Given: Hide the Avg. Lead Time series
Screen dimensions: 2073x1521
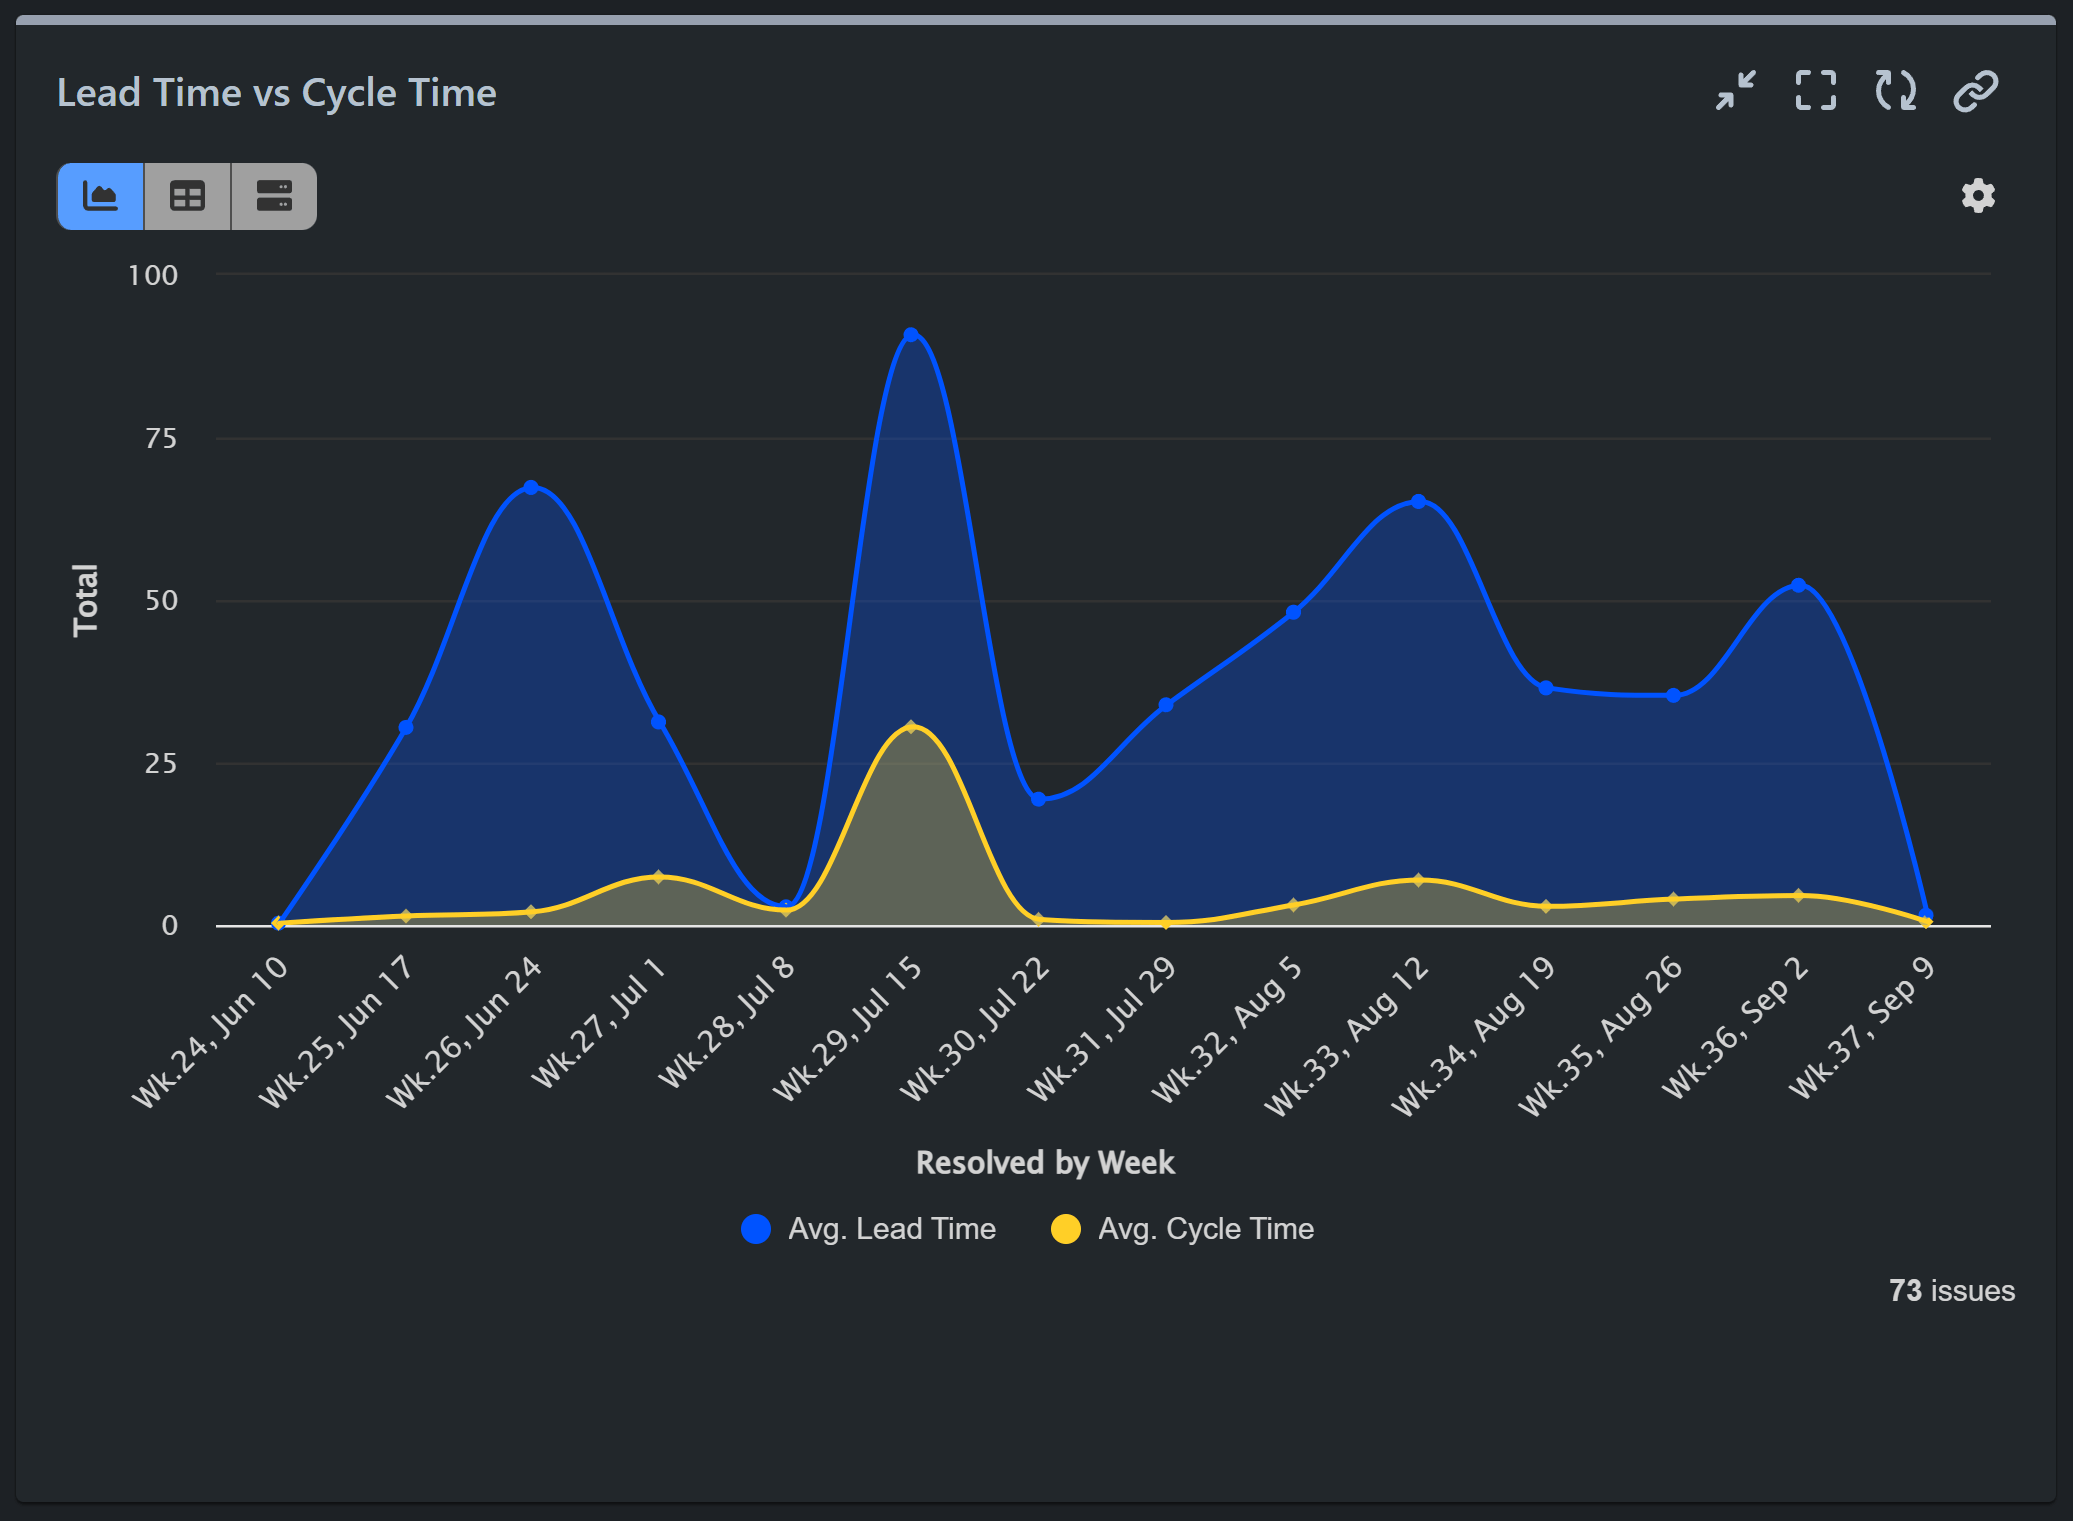Looking at the screenshot, I should click(x=869, y=1228).
